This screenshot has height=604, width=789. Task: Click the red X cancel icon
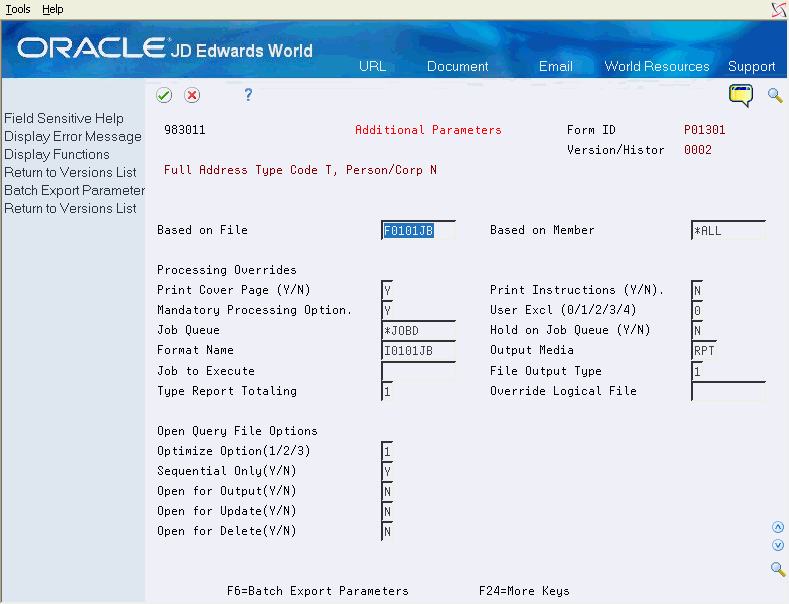point(192,95)
